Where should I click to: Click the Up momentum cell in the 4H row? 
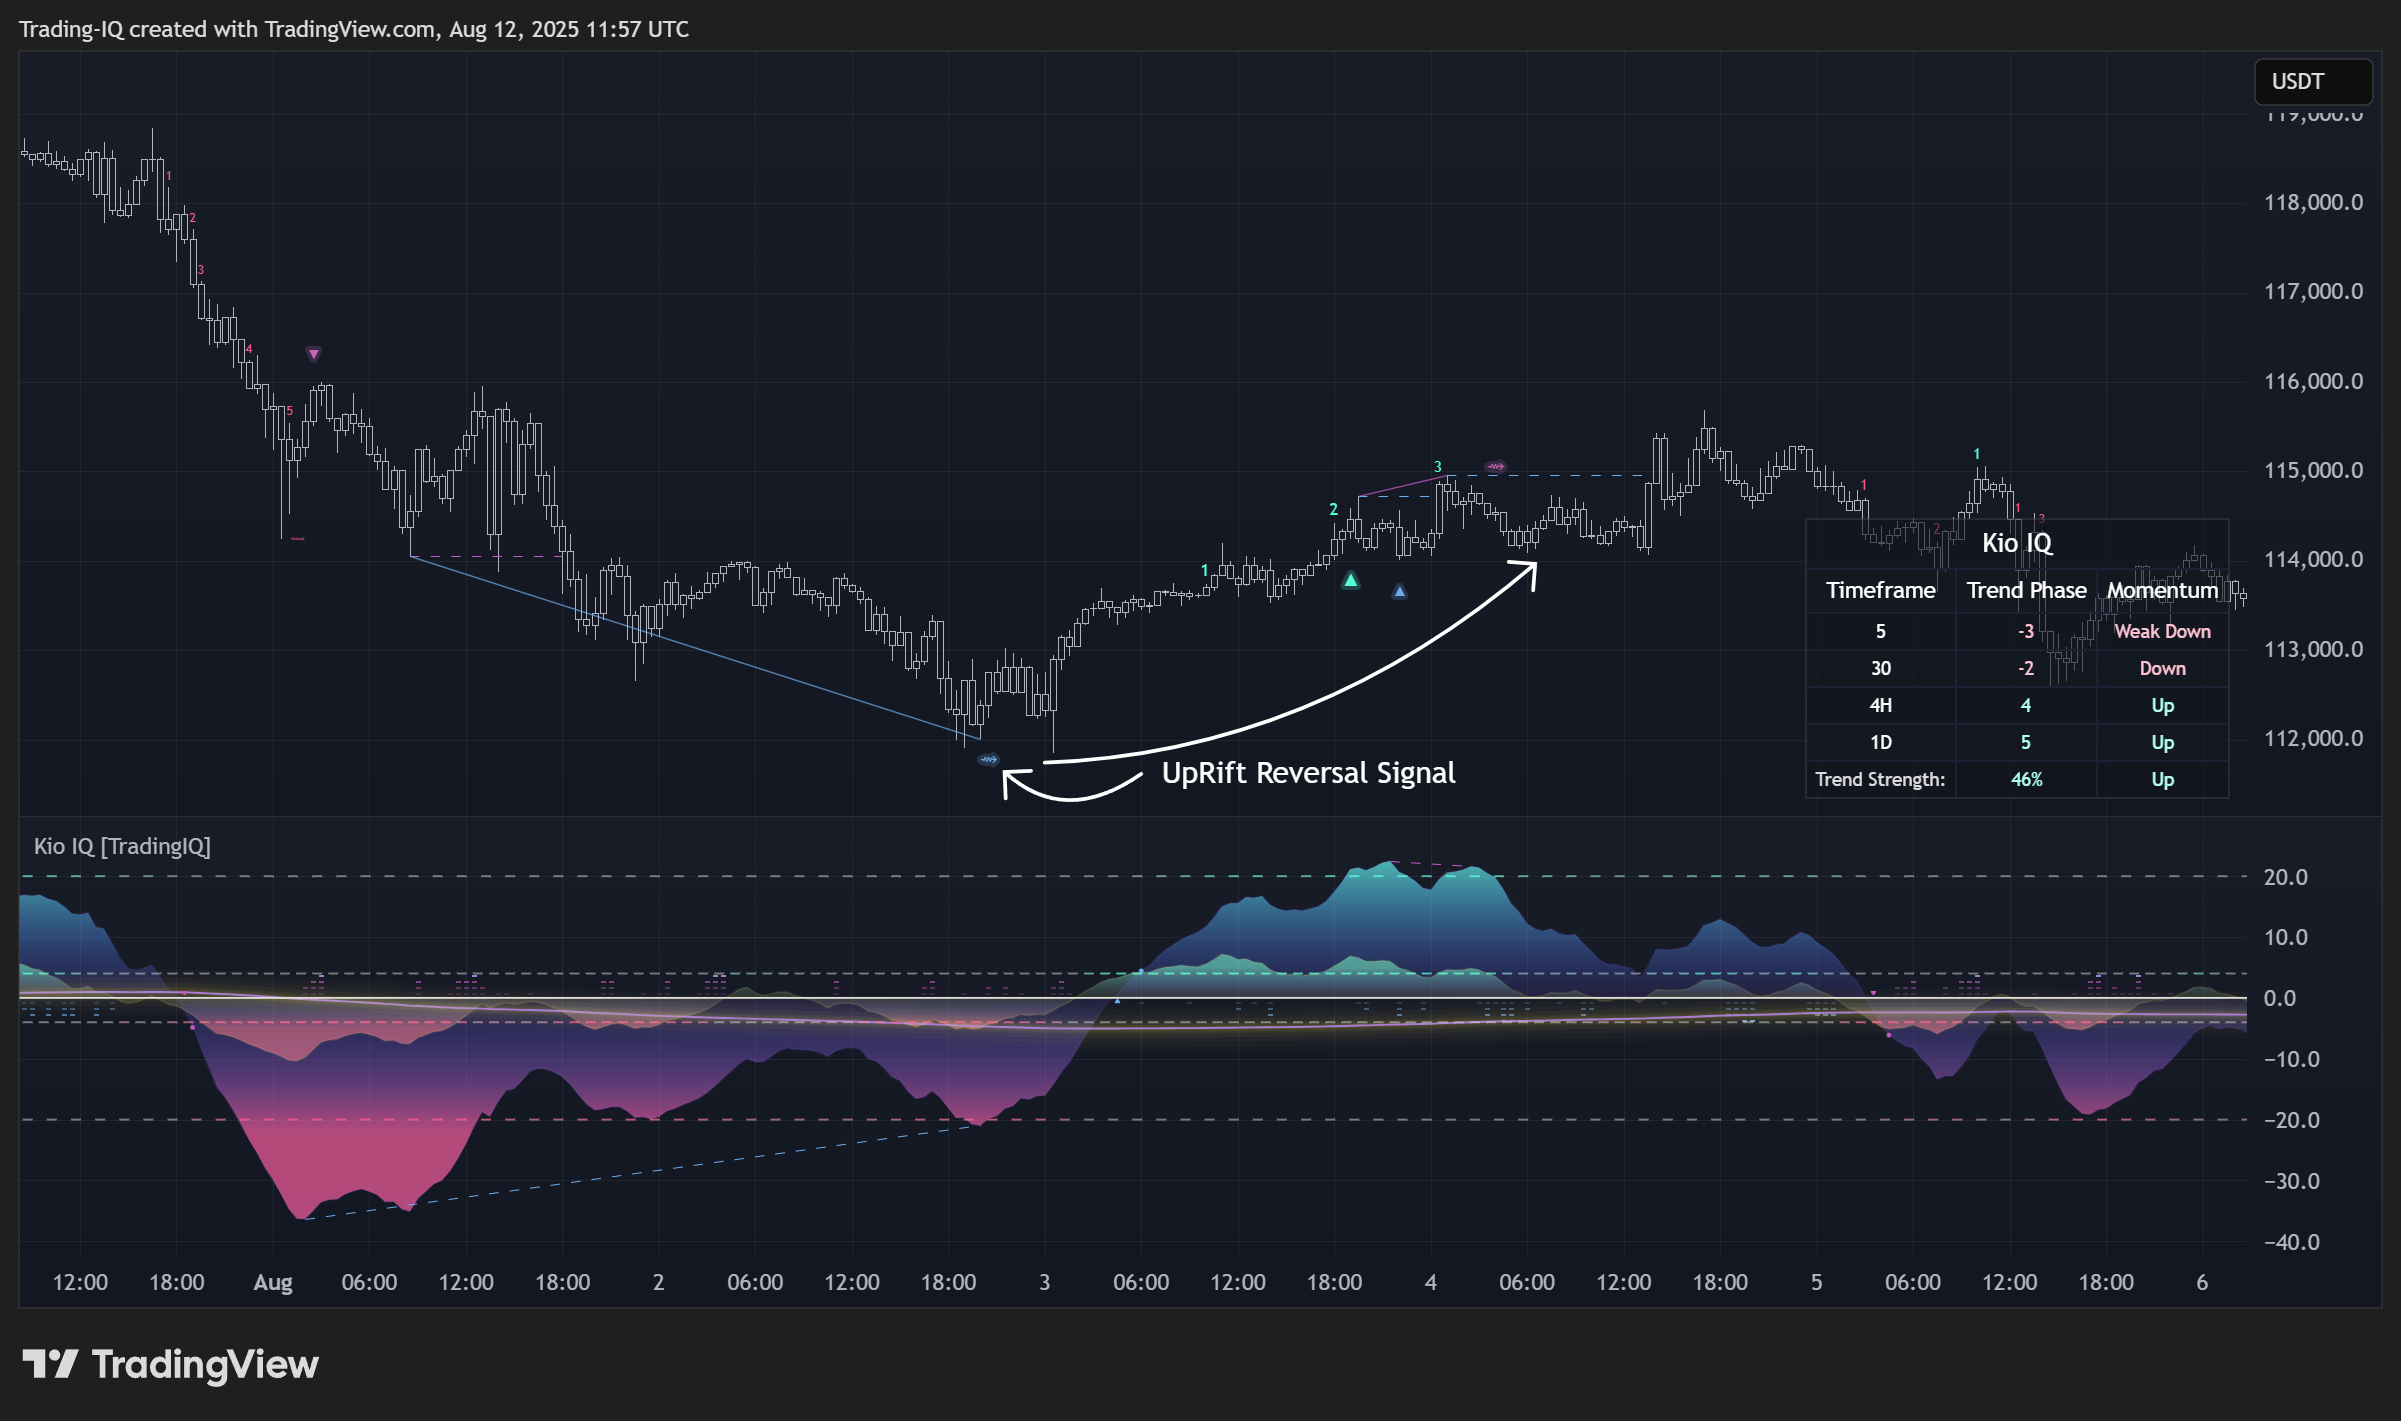(x=2162, y=705)
